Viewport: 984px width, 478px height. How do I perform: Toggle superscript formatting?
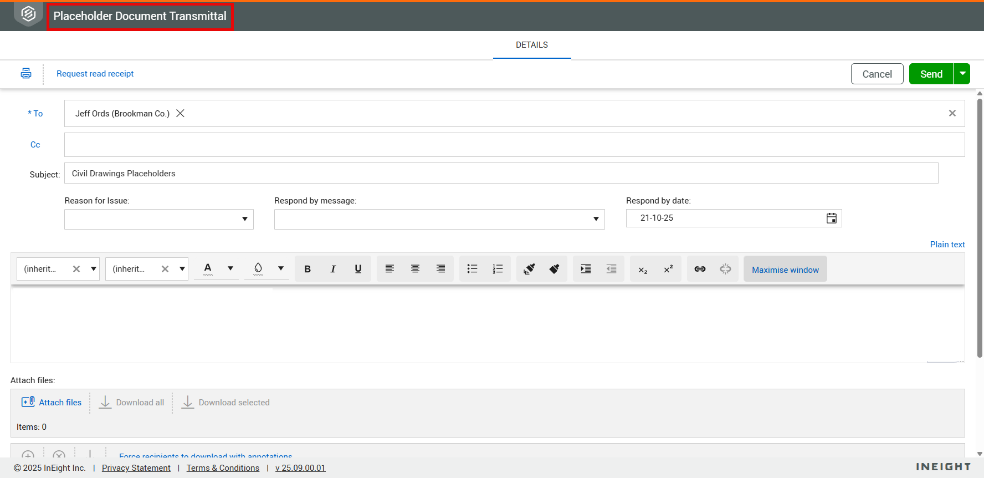pyautogui.click(x=668, y=268)
